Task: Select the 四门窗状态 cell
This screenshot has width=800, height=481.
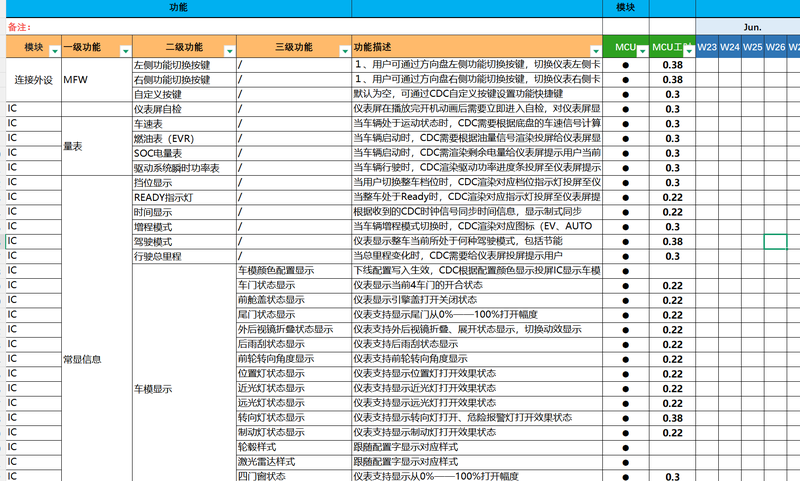Action: pos(294,476)
